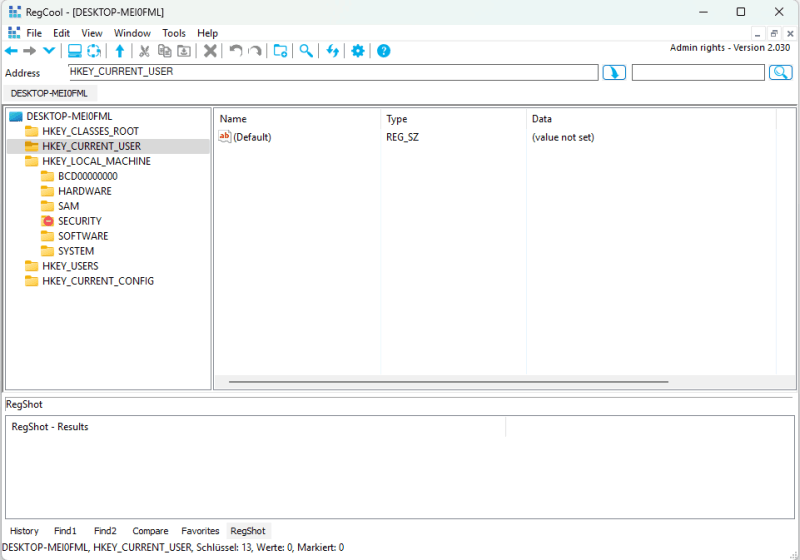This screenshot has width=800, height=560.
Task: Open settings gear icon in toolbar
Action: tap(357, 51)
